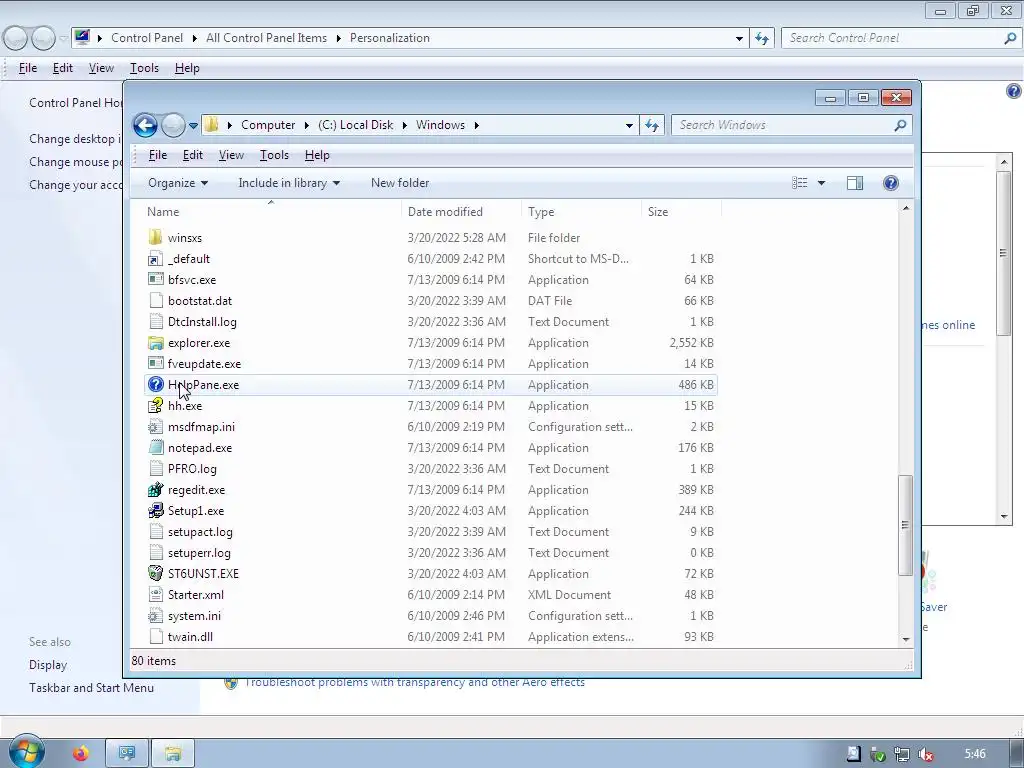Screen dimensions: 1024x768
Task: Open explorer Help with the blue question mark button
Action: (890, 183)
